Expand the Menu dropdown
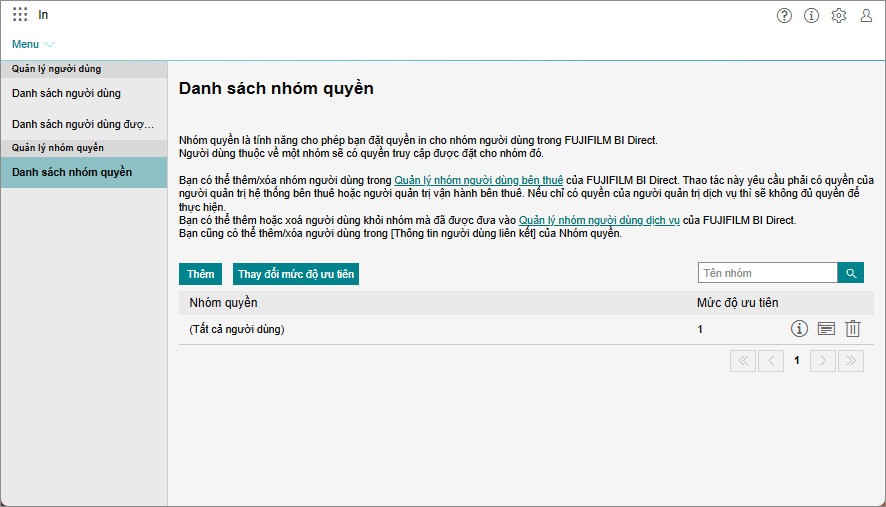This screenshot has width=886, height=507. [33, 44]
